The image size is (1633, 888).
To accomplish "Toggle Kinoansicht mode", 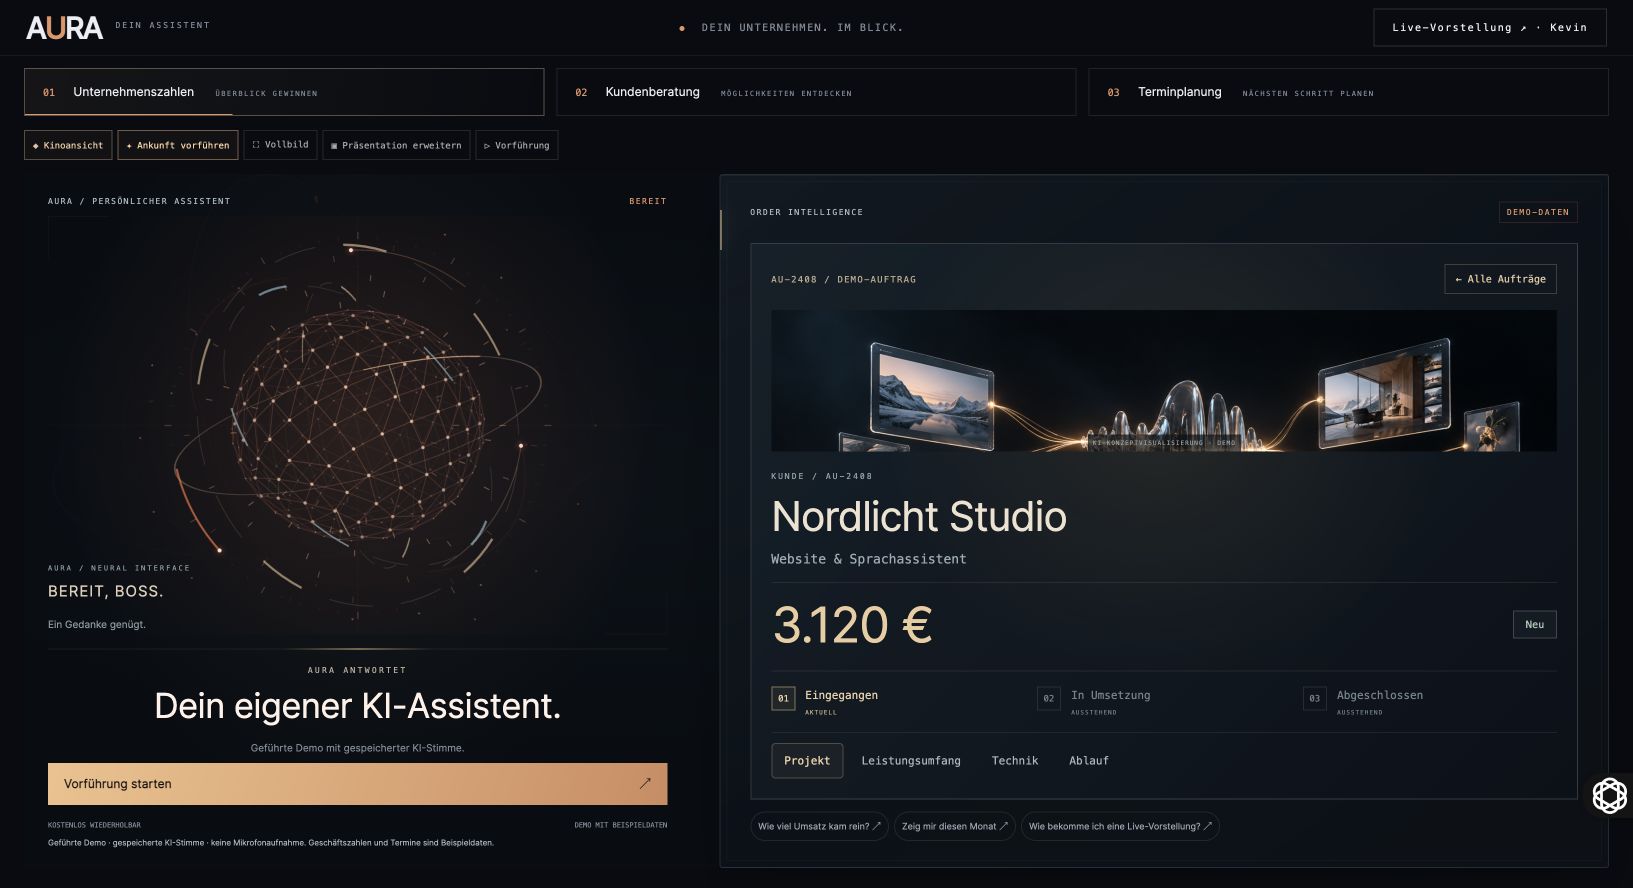I will click(68, 145).
